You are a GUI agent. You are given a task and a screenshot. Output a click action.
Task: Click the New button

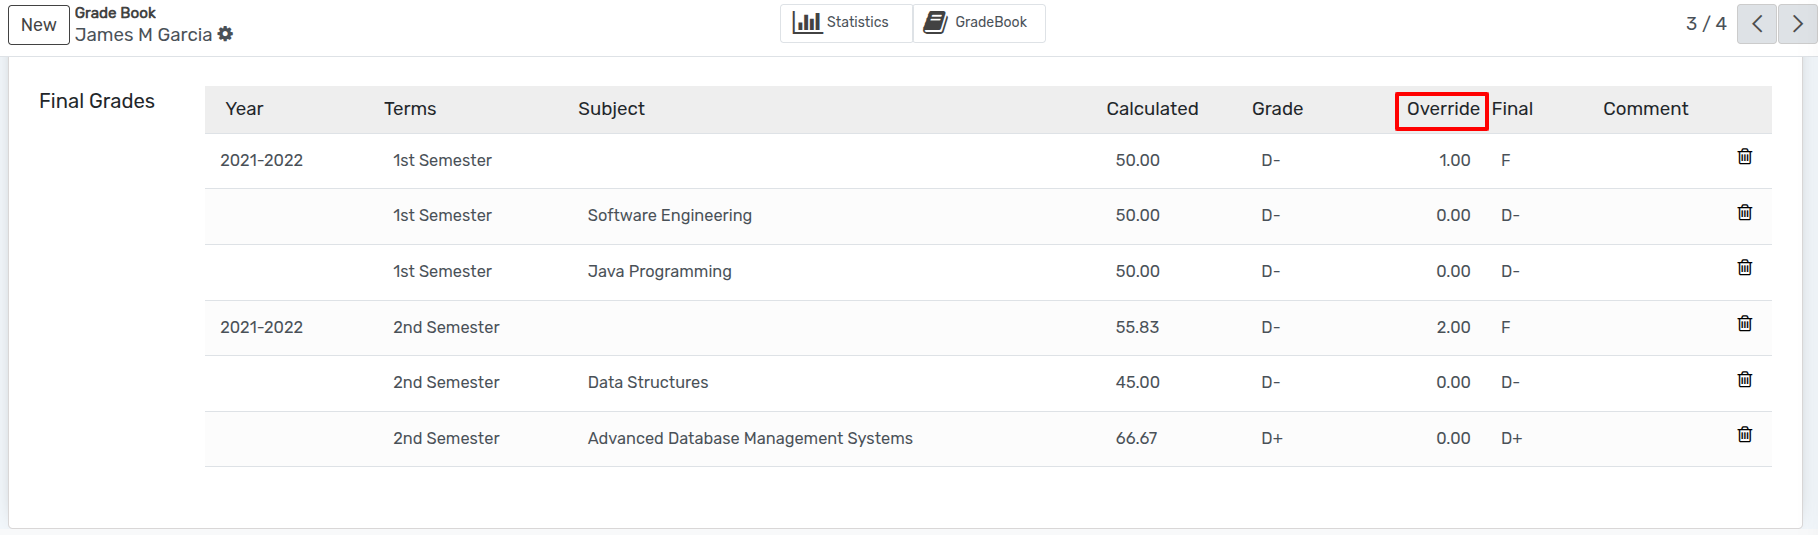coord(39,25)
